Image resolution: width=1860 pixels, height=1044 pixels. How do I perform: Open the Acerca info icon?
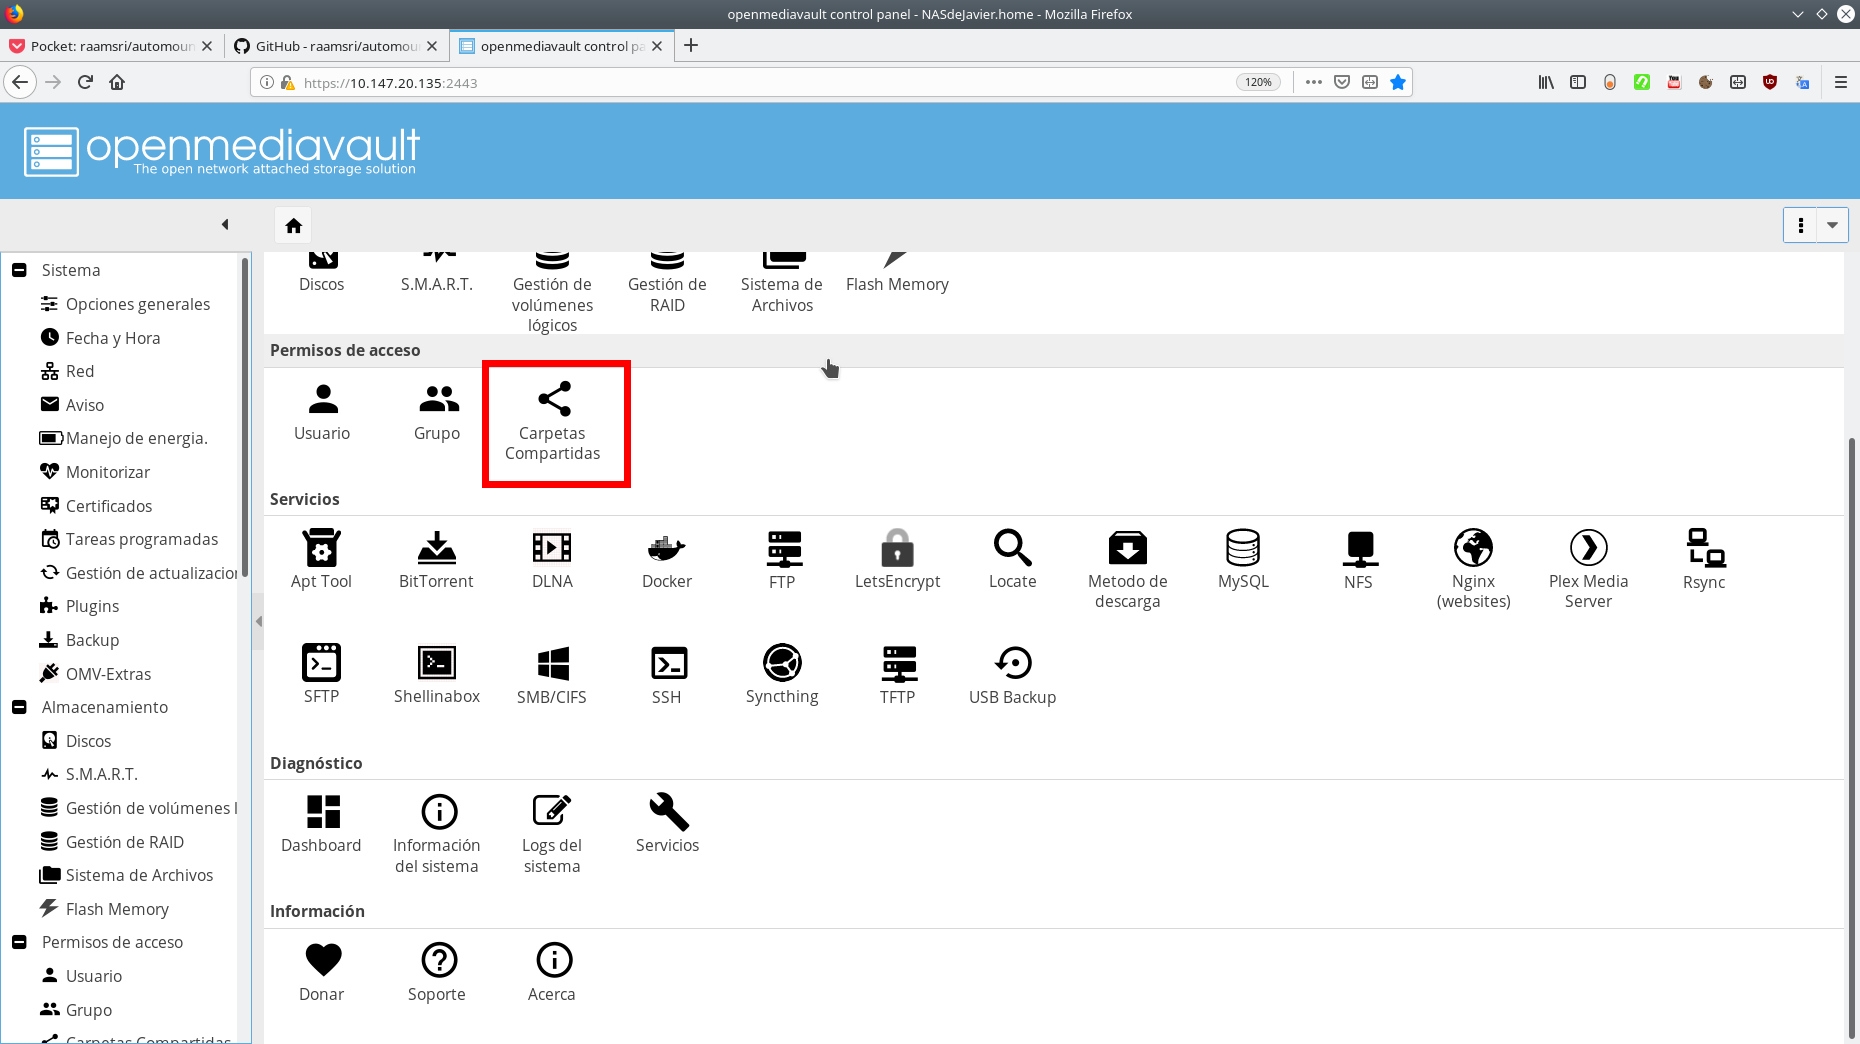pos(552,972)
